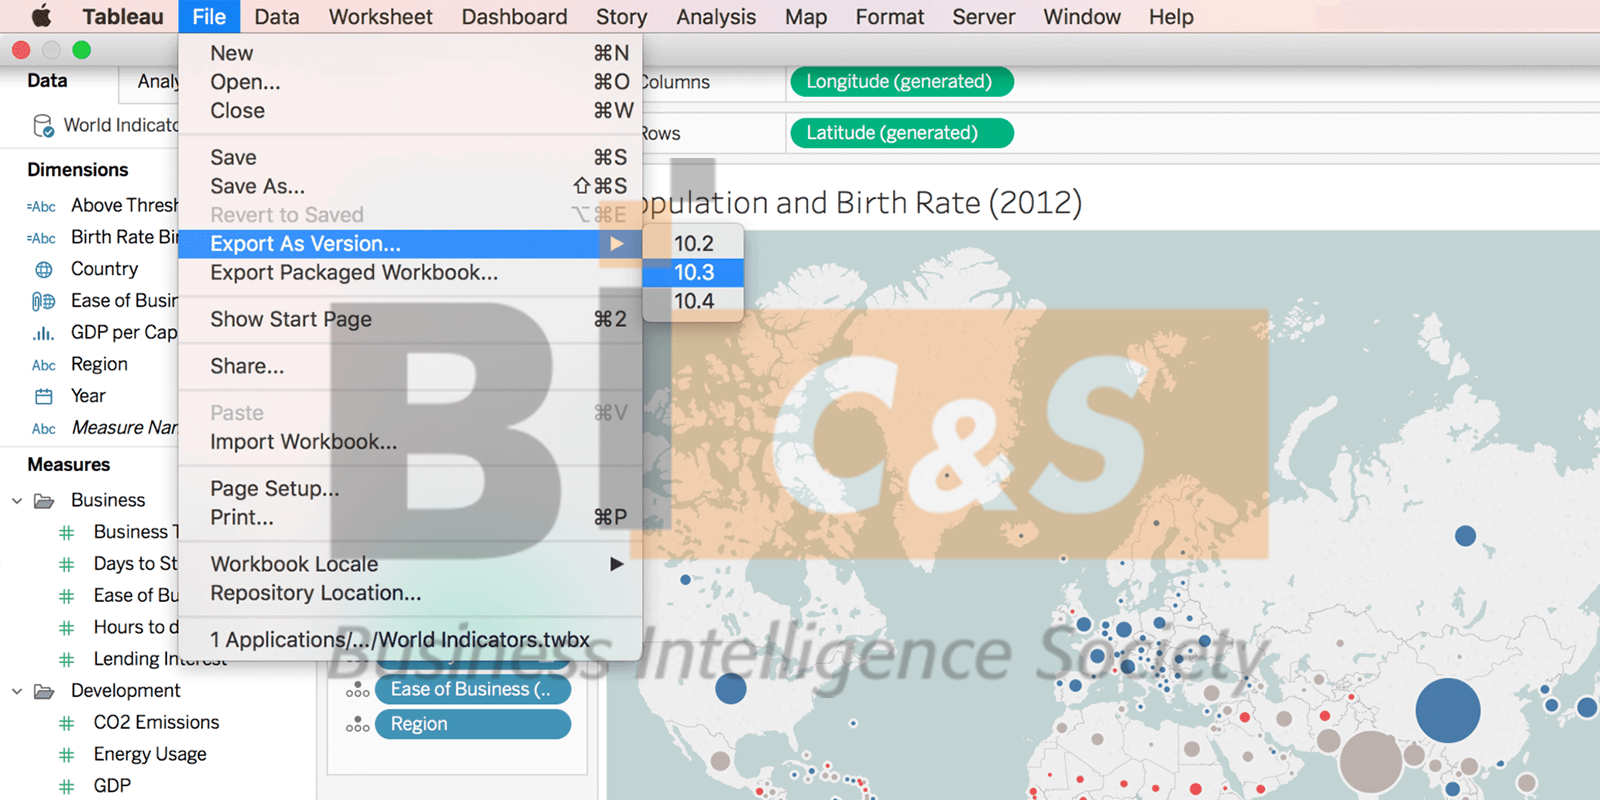The width and height of the screenshot is (1600, 800).
Task: Click the Latitude (generated) pill on Rows
Action: click(902, 133)
